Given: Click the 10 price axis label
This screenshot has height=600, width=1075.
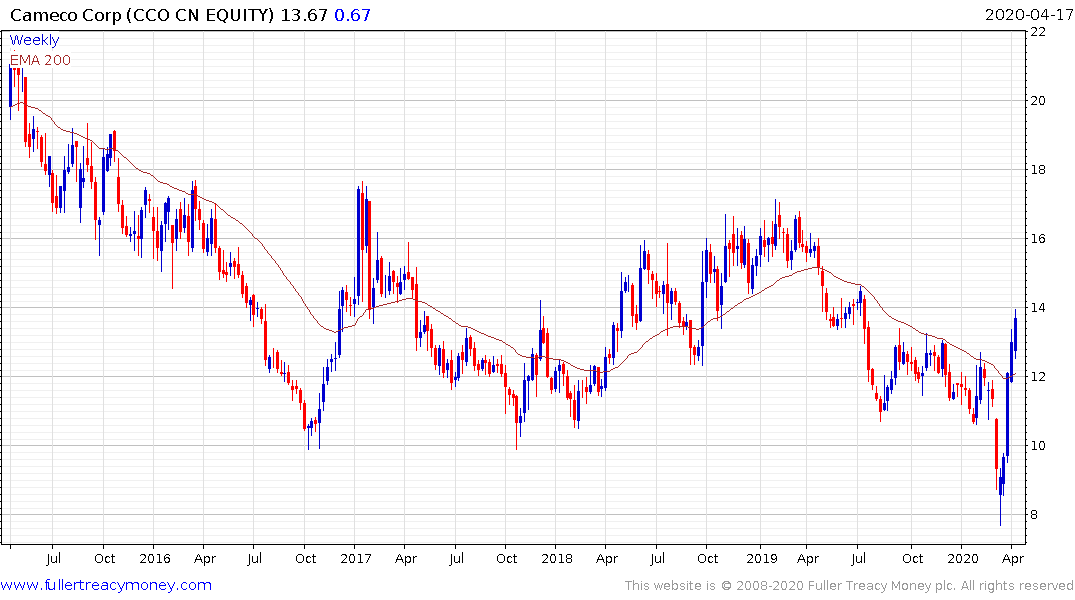Looking at the screenshot, I should point(1038,446).
